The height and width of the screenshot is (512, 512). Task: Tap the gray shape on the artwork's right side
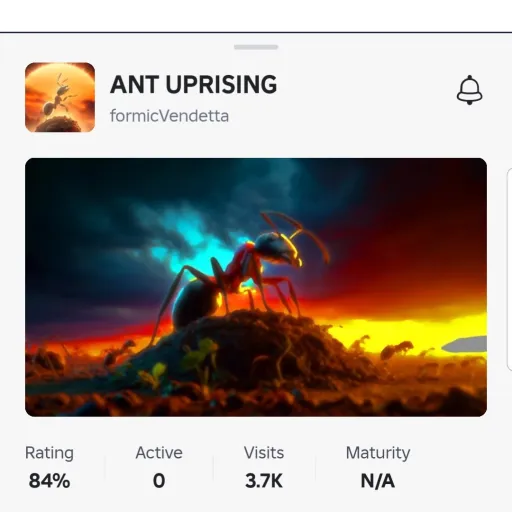tap(464, 344)
